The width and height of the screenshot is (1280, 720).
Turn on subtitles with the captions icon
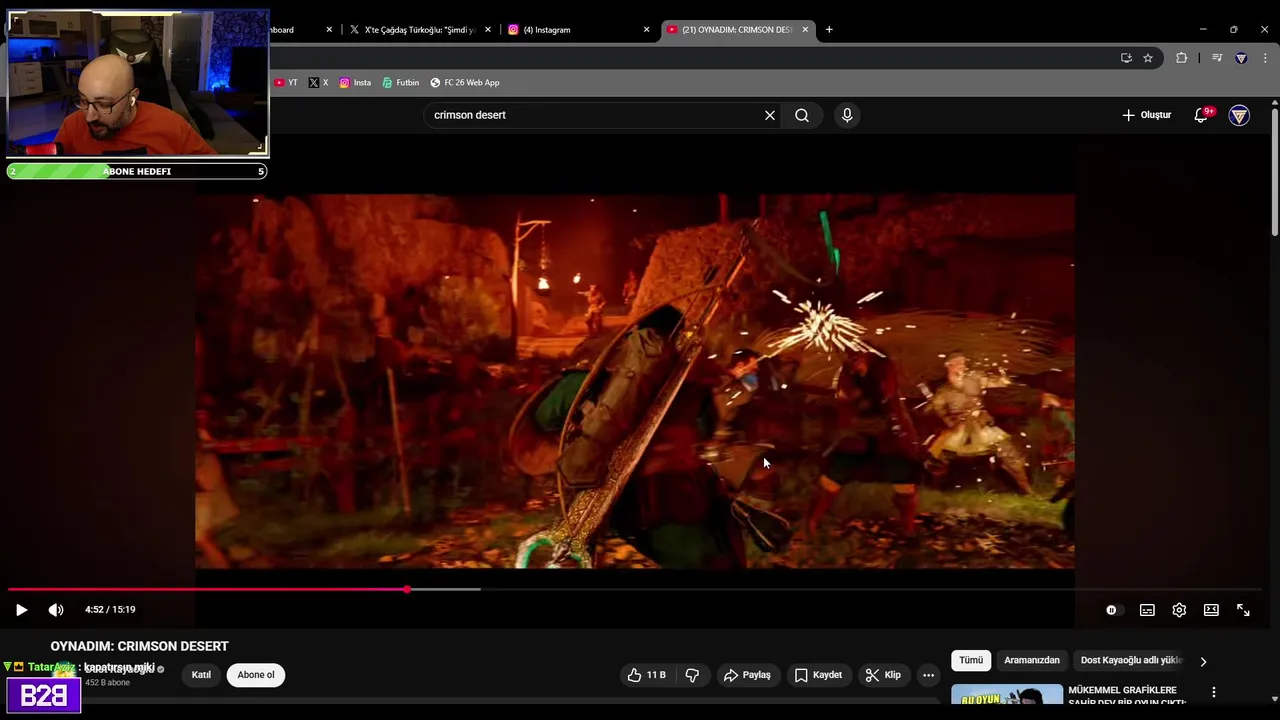tap(1147, 610)
